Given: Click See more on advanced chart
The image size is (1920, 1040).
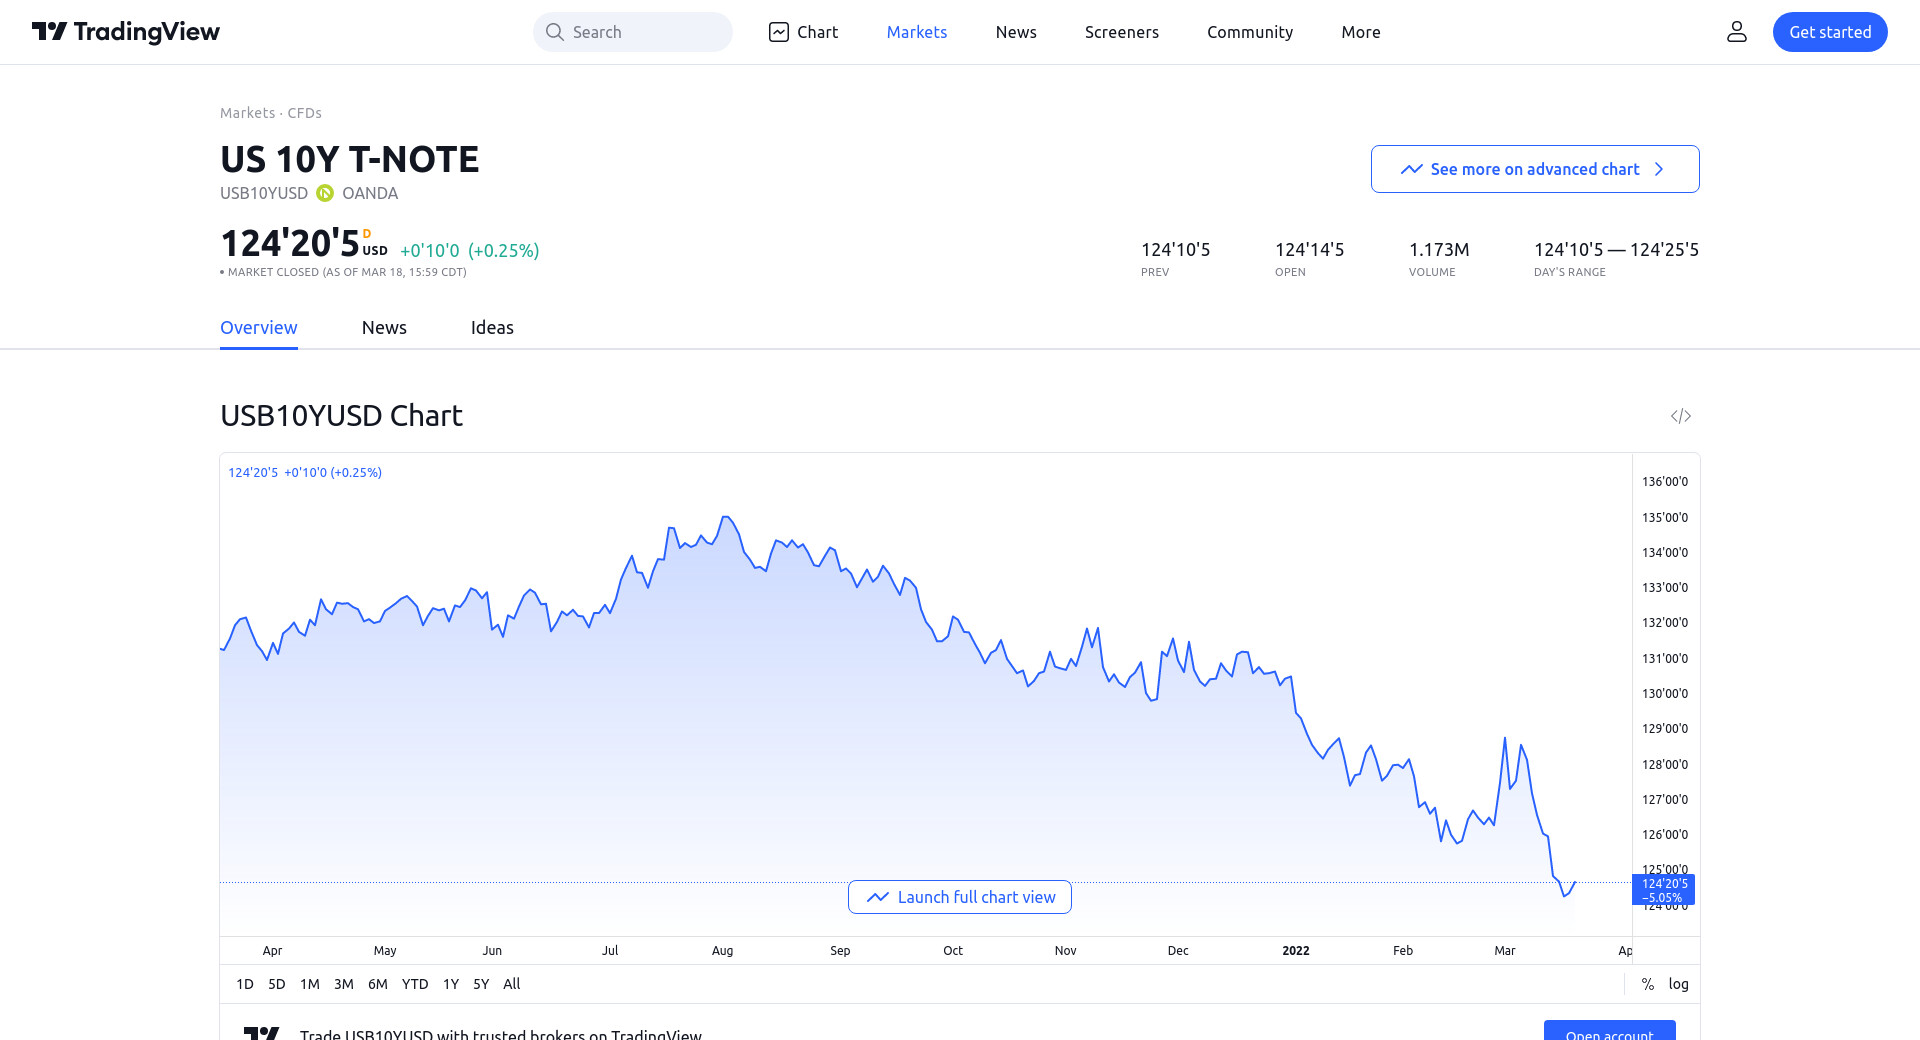Looking at the screenshot, I should [1534, 169].
